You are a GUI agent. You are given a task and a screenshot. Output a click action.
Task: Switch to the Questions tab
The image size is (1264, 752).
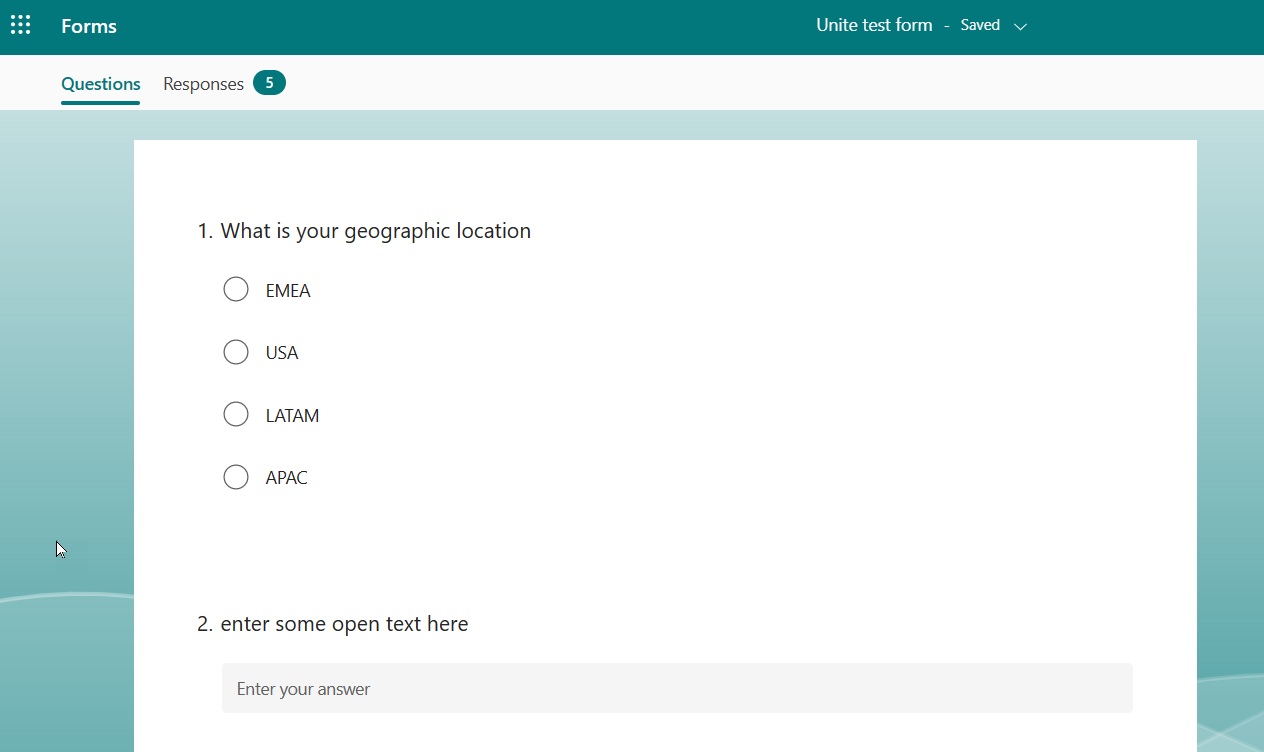coord(100,84)
